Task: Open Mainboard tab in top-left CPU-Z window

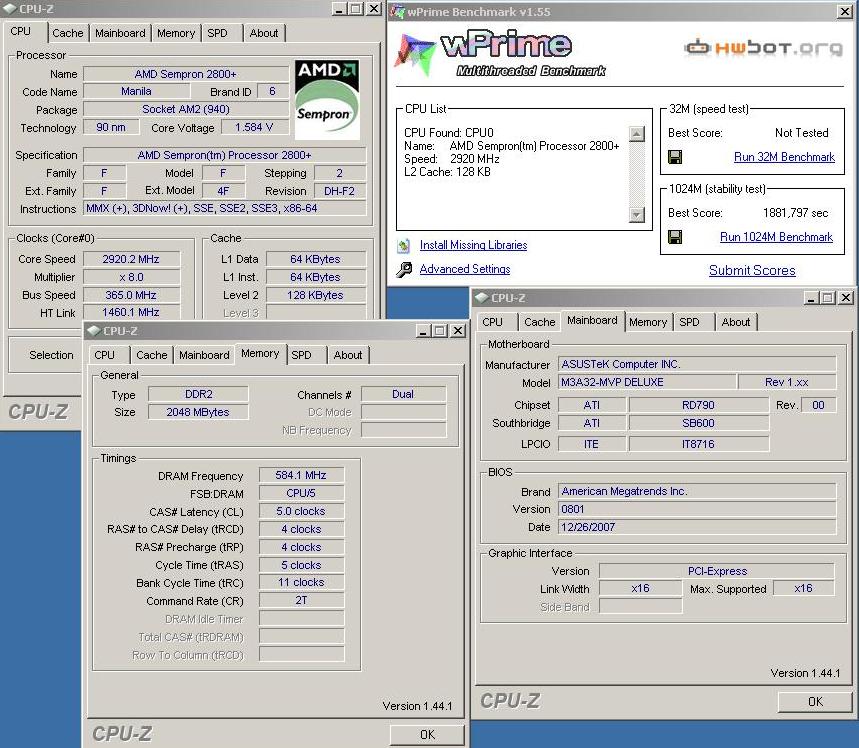Action: [120, 33]
